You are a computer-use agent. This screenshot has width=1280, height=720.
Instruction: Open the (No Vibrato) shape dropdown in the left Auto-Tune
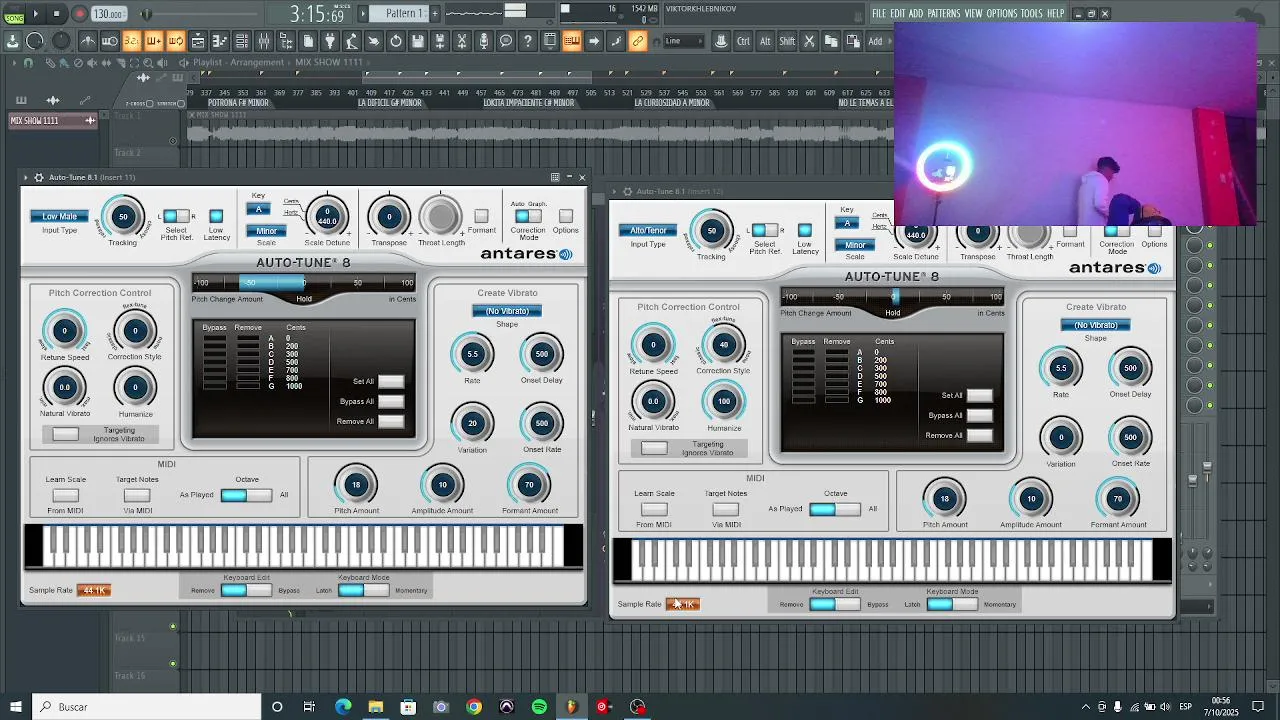[507, 311]
